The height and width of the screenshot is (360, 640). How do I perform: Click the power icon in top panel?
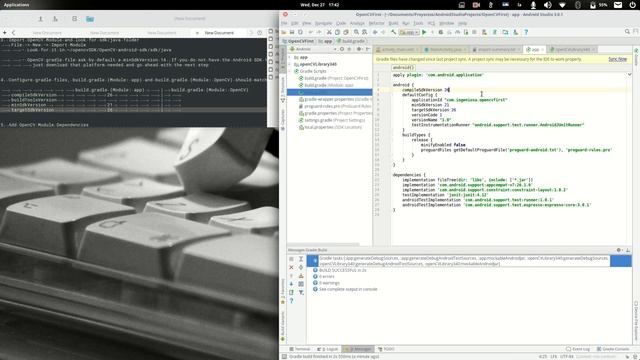[633, 5]
